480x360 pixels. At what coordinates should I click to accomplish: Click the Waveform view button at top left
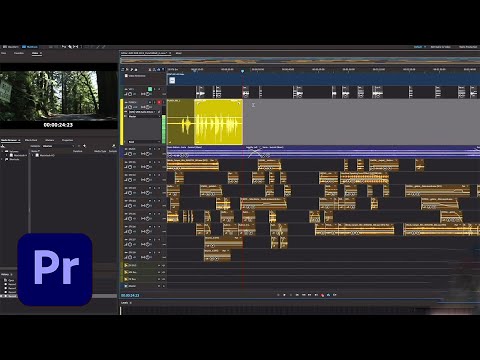pos(11,47)
